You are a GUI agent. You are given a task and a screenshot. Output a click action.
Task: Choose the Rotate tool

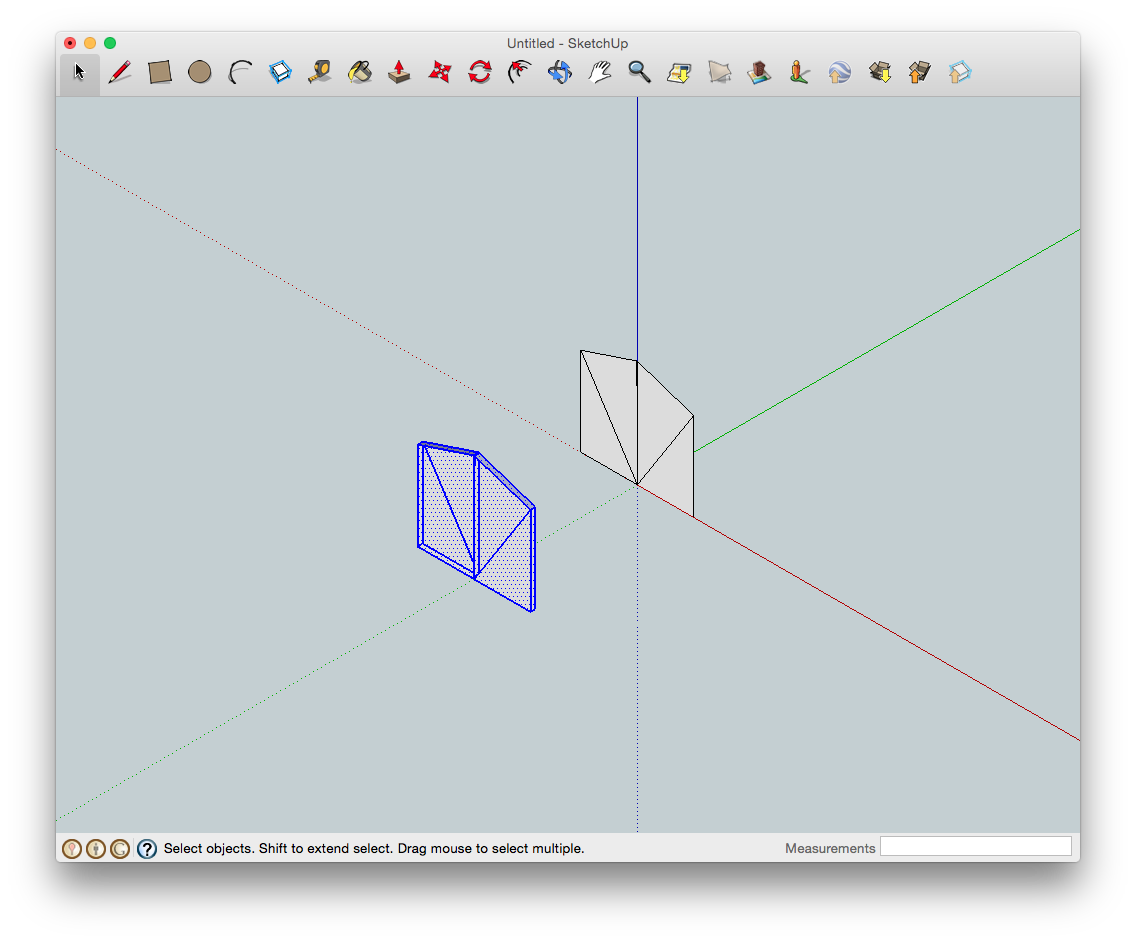[480, 72]
